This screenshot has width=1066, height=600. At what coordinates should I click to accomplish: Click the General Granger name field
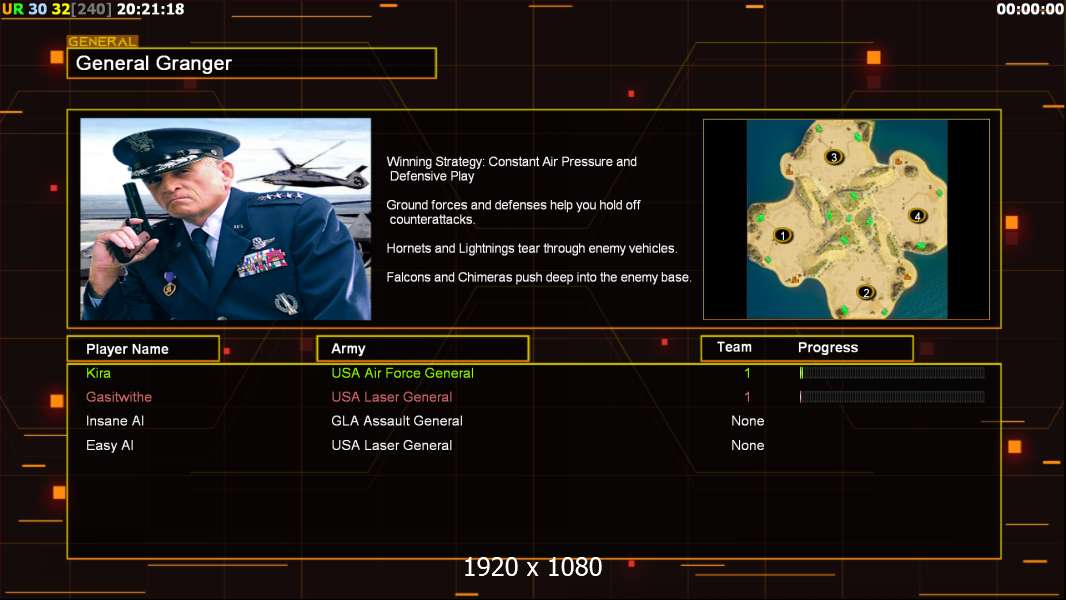252,63
